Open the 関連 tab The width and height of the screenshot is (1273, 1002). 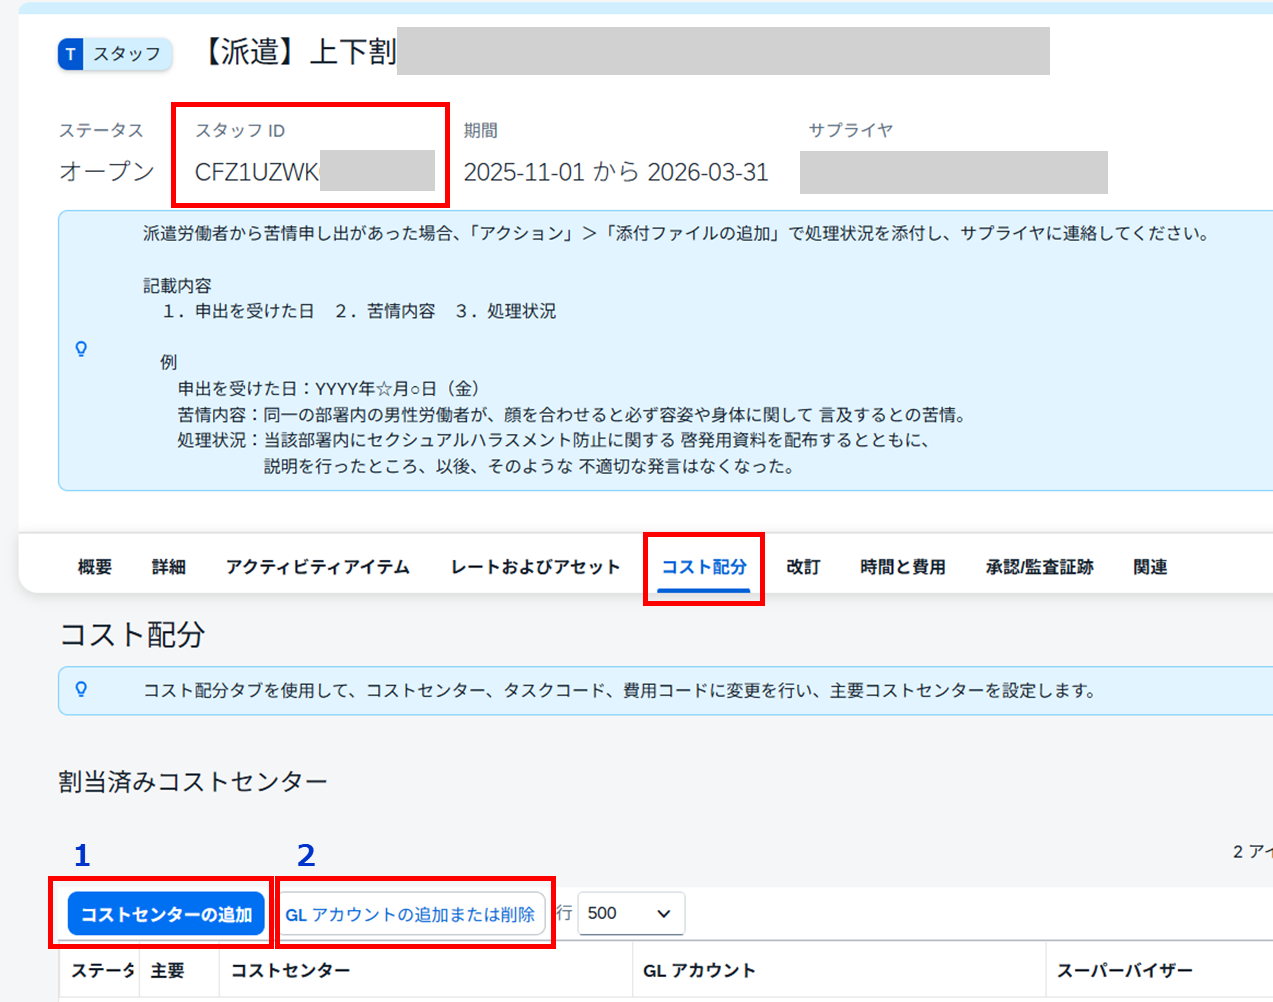point(1150,567)
